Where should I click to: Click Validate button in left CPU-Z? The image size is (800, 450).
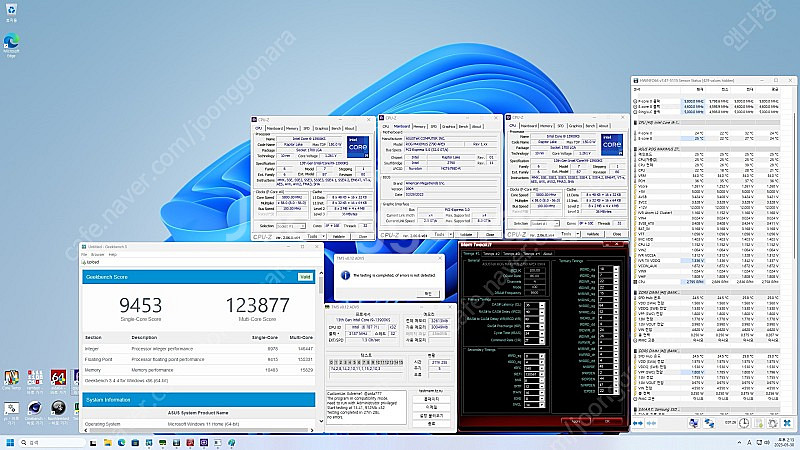[x=339, y=236]
